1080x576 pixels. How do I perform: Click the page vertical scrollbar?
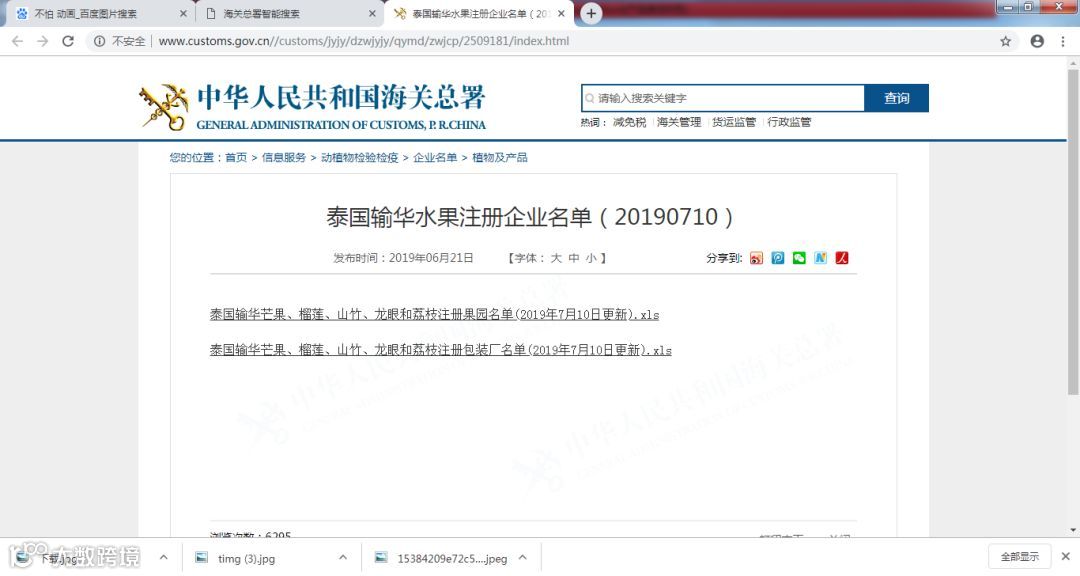[1072, 231]
